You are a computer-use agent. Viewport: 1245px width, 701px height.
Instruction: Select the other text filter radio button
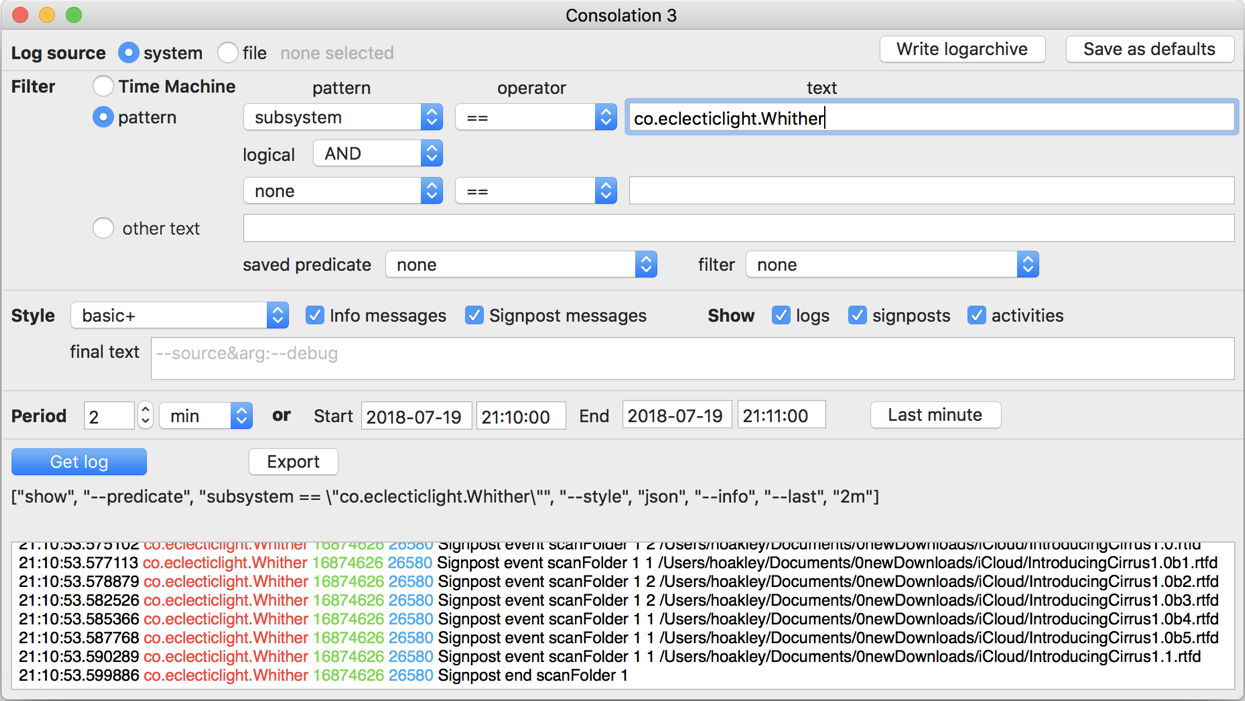coord(104,228)
